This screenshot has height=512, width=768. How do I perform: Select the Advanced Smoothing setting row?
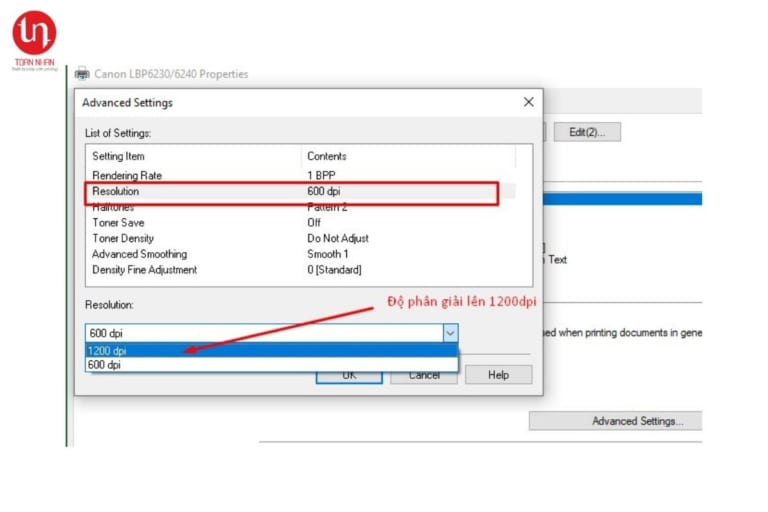point(300,254)
